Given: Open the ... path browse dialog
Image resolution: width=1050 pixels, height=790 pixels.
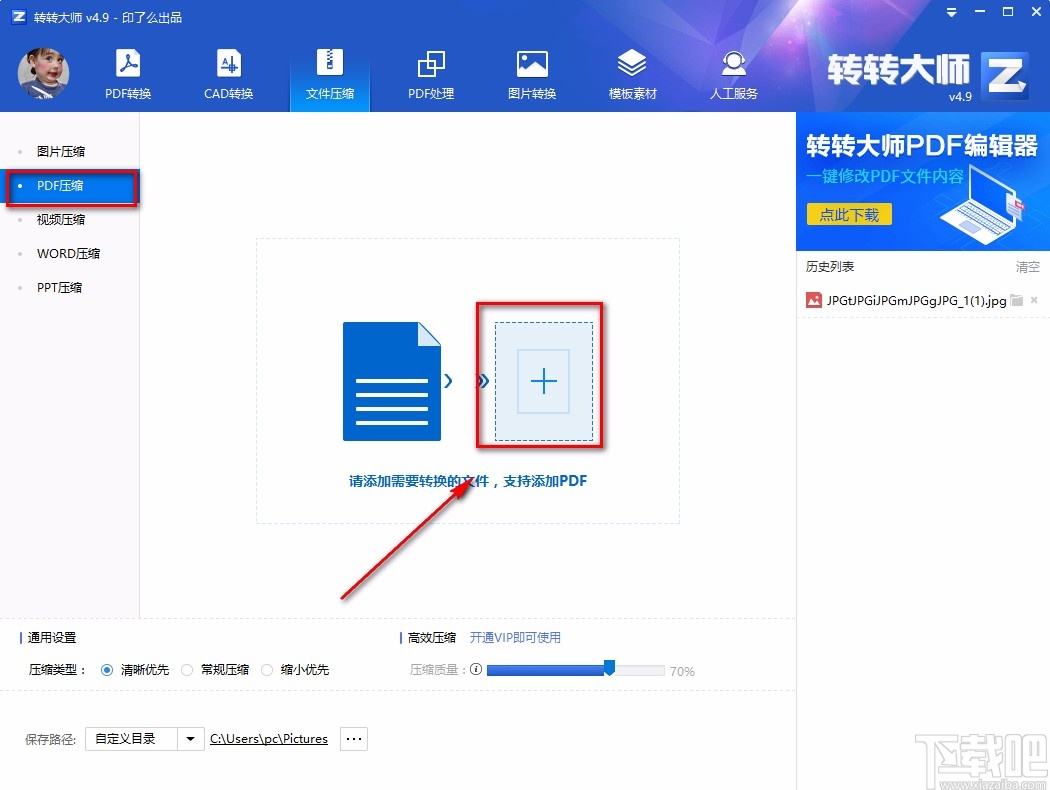Looking at the screenshot, I should [x=353, y=738].
